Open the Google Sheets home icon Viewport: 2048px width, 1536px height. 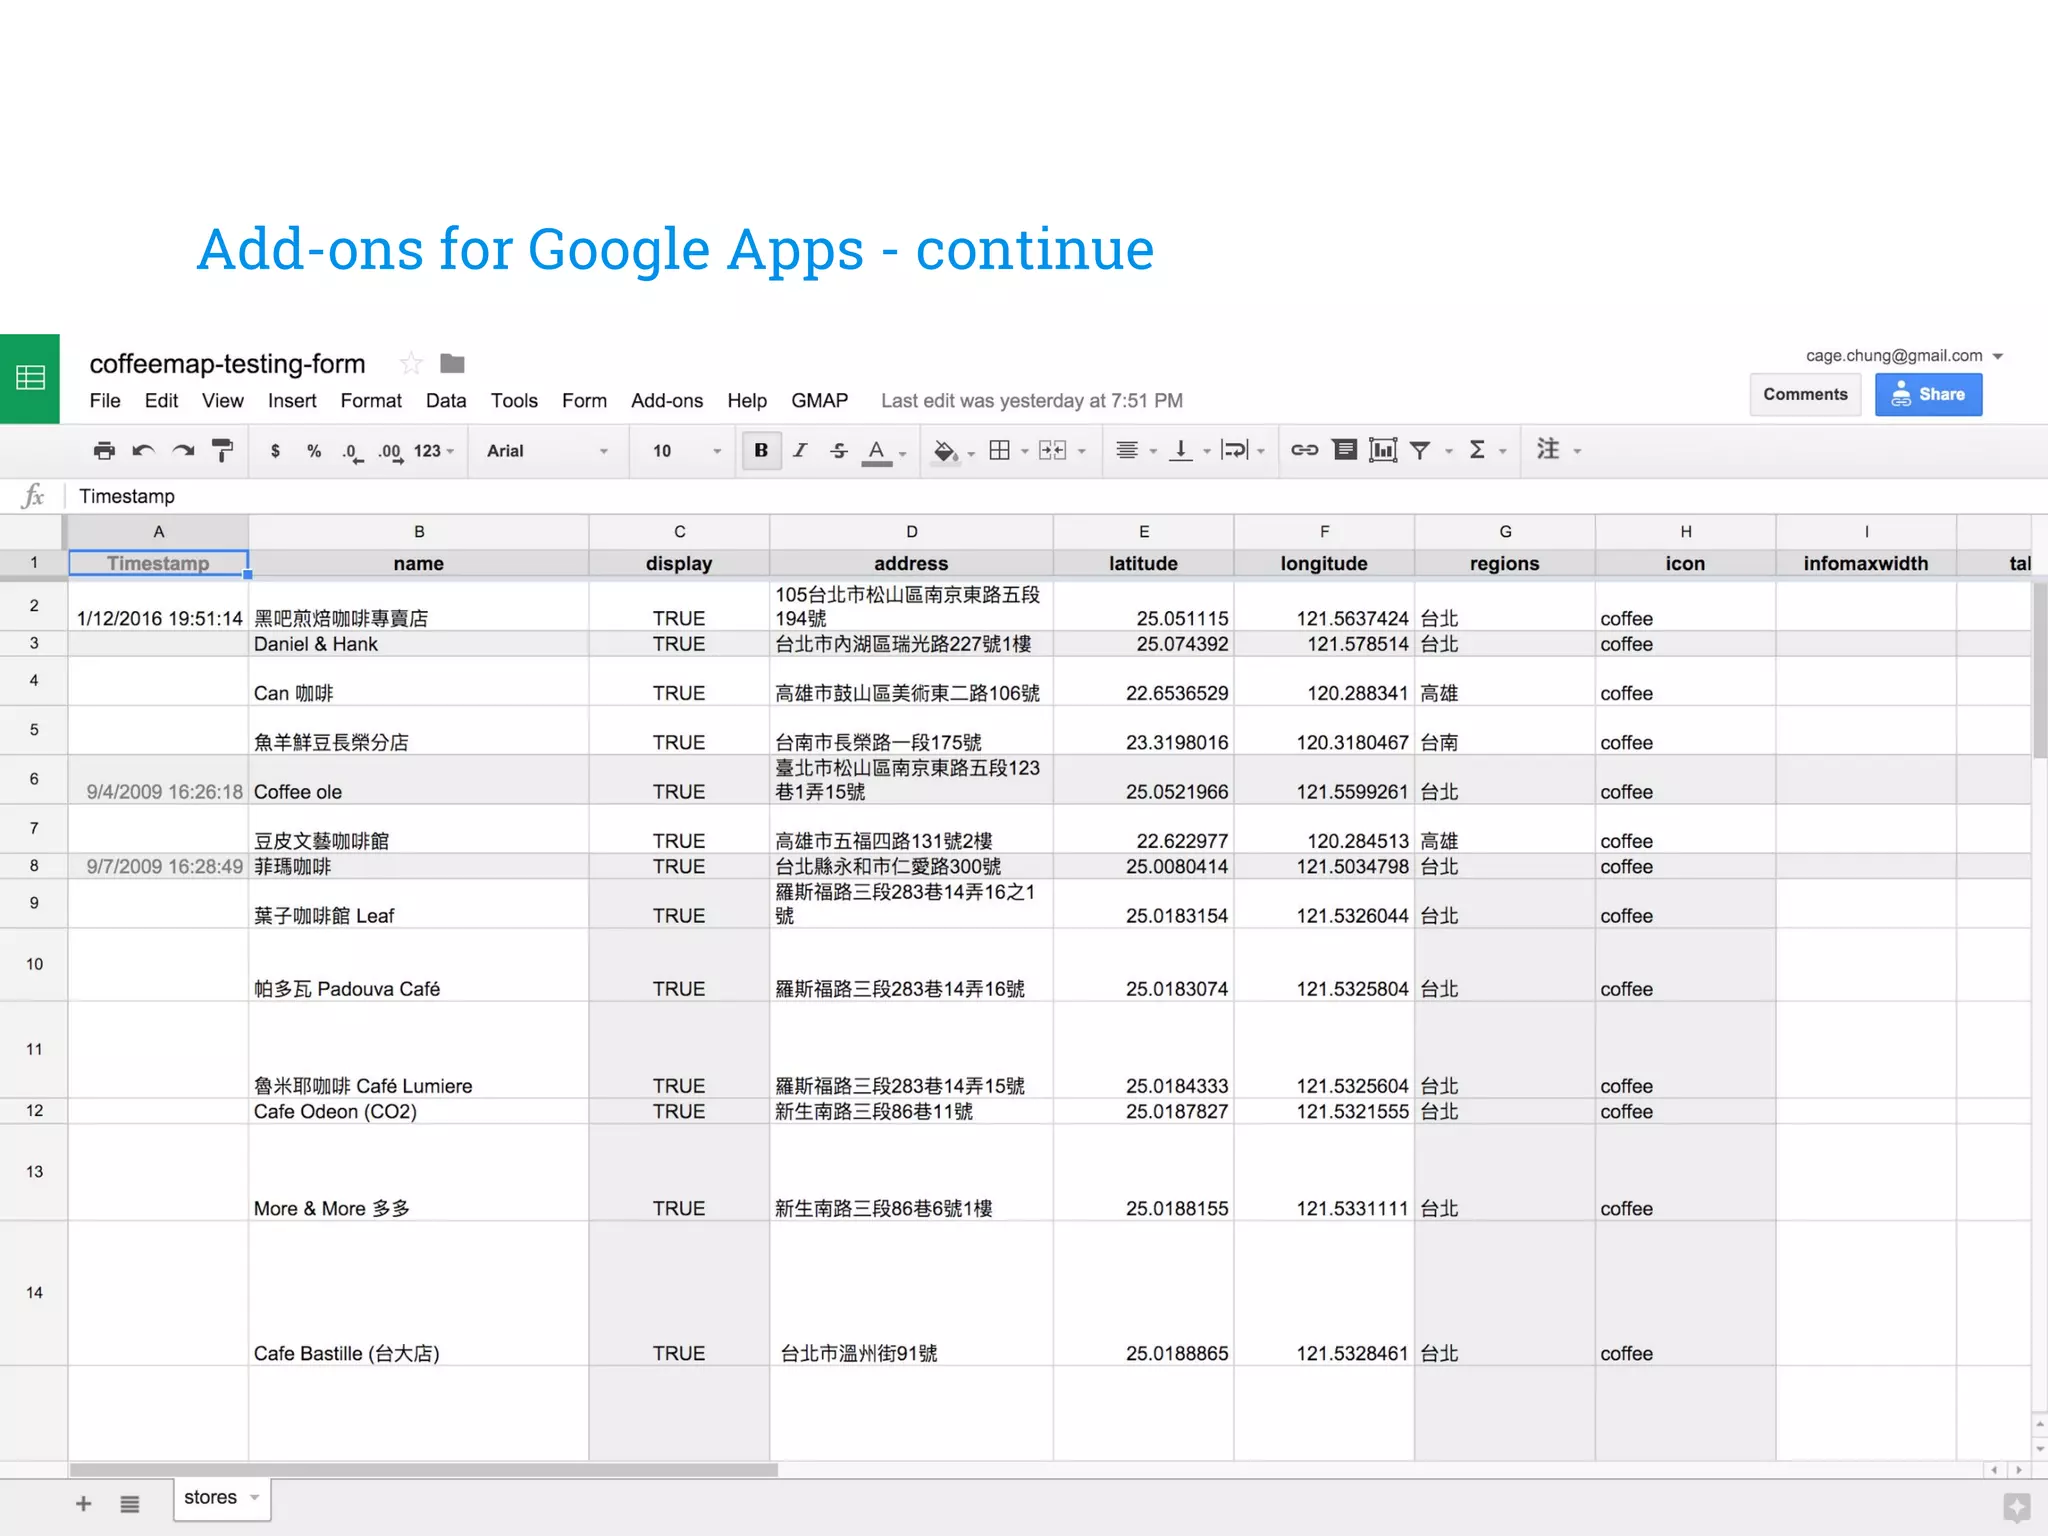[x=30, y=378]
